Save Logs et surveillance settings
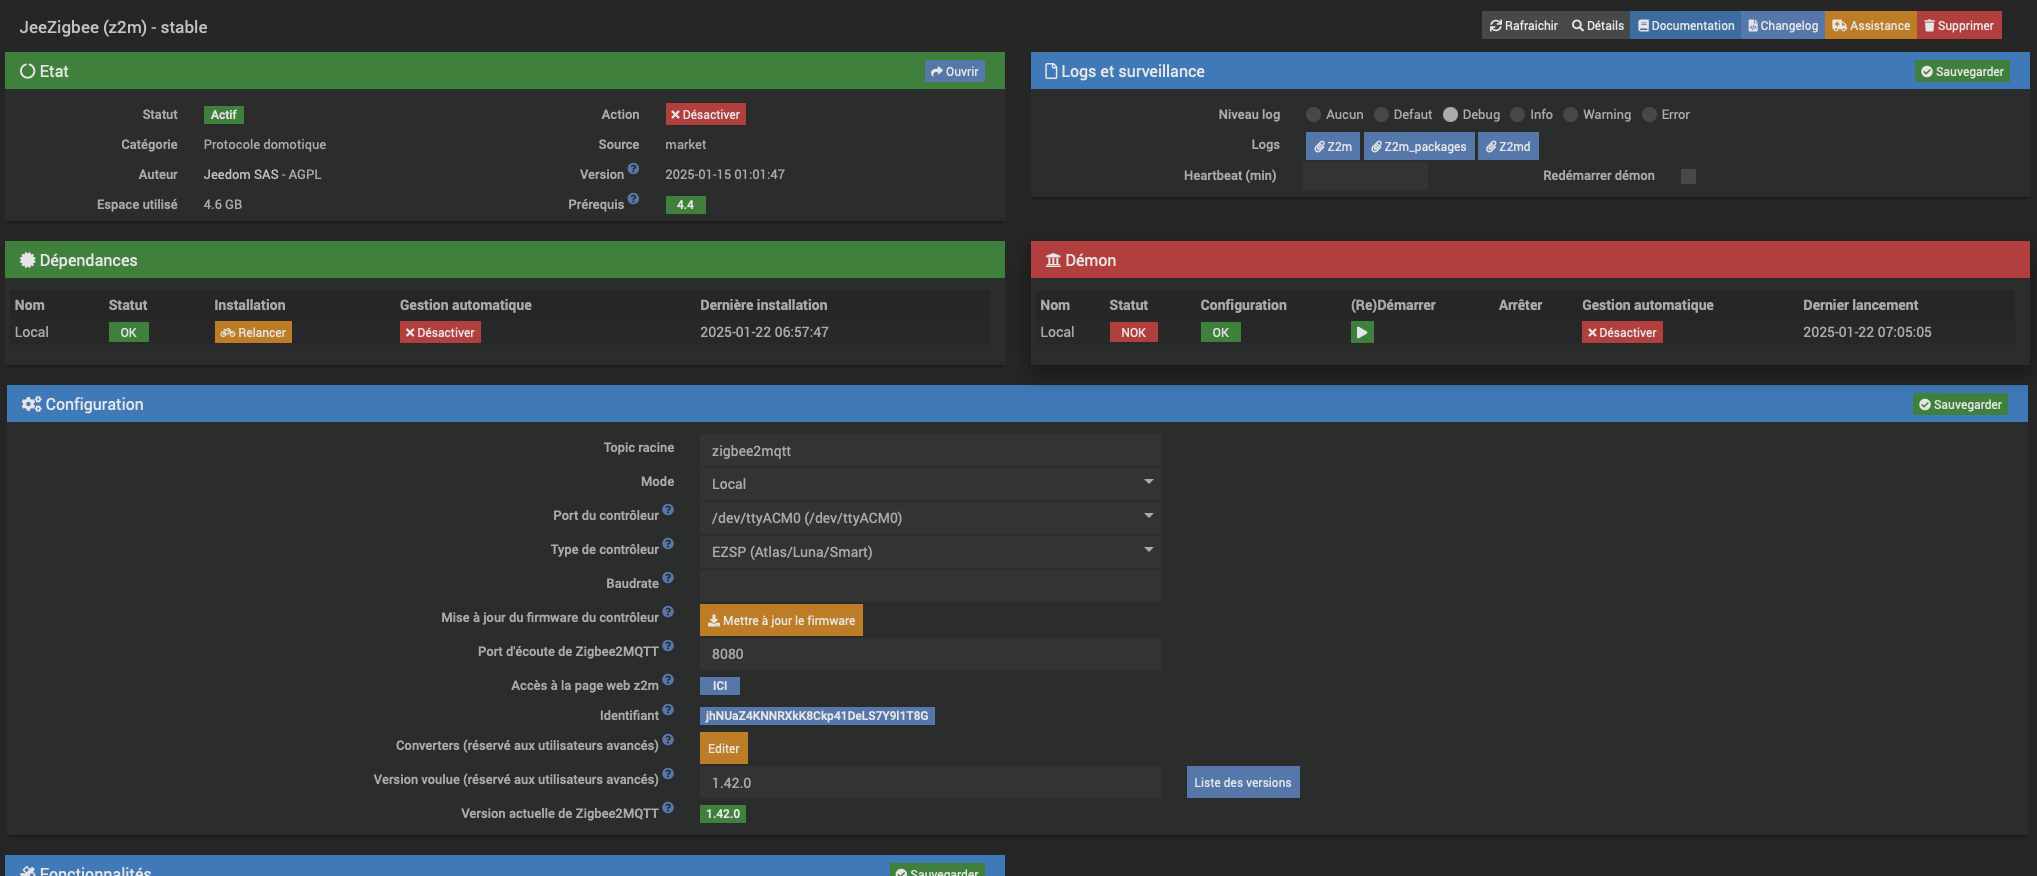This screenshot has height=876, width=2037. [1962, 71]
